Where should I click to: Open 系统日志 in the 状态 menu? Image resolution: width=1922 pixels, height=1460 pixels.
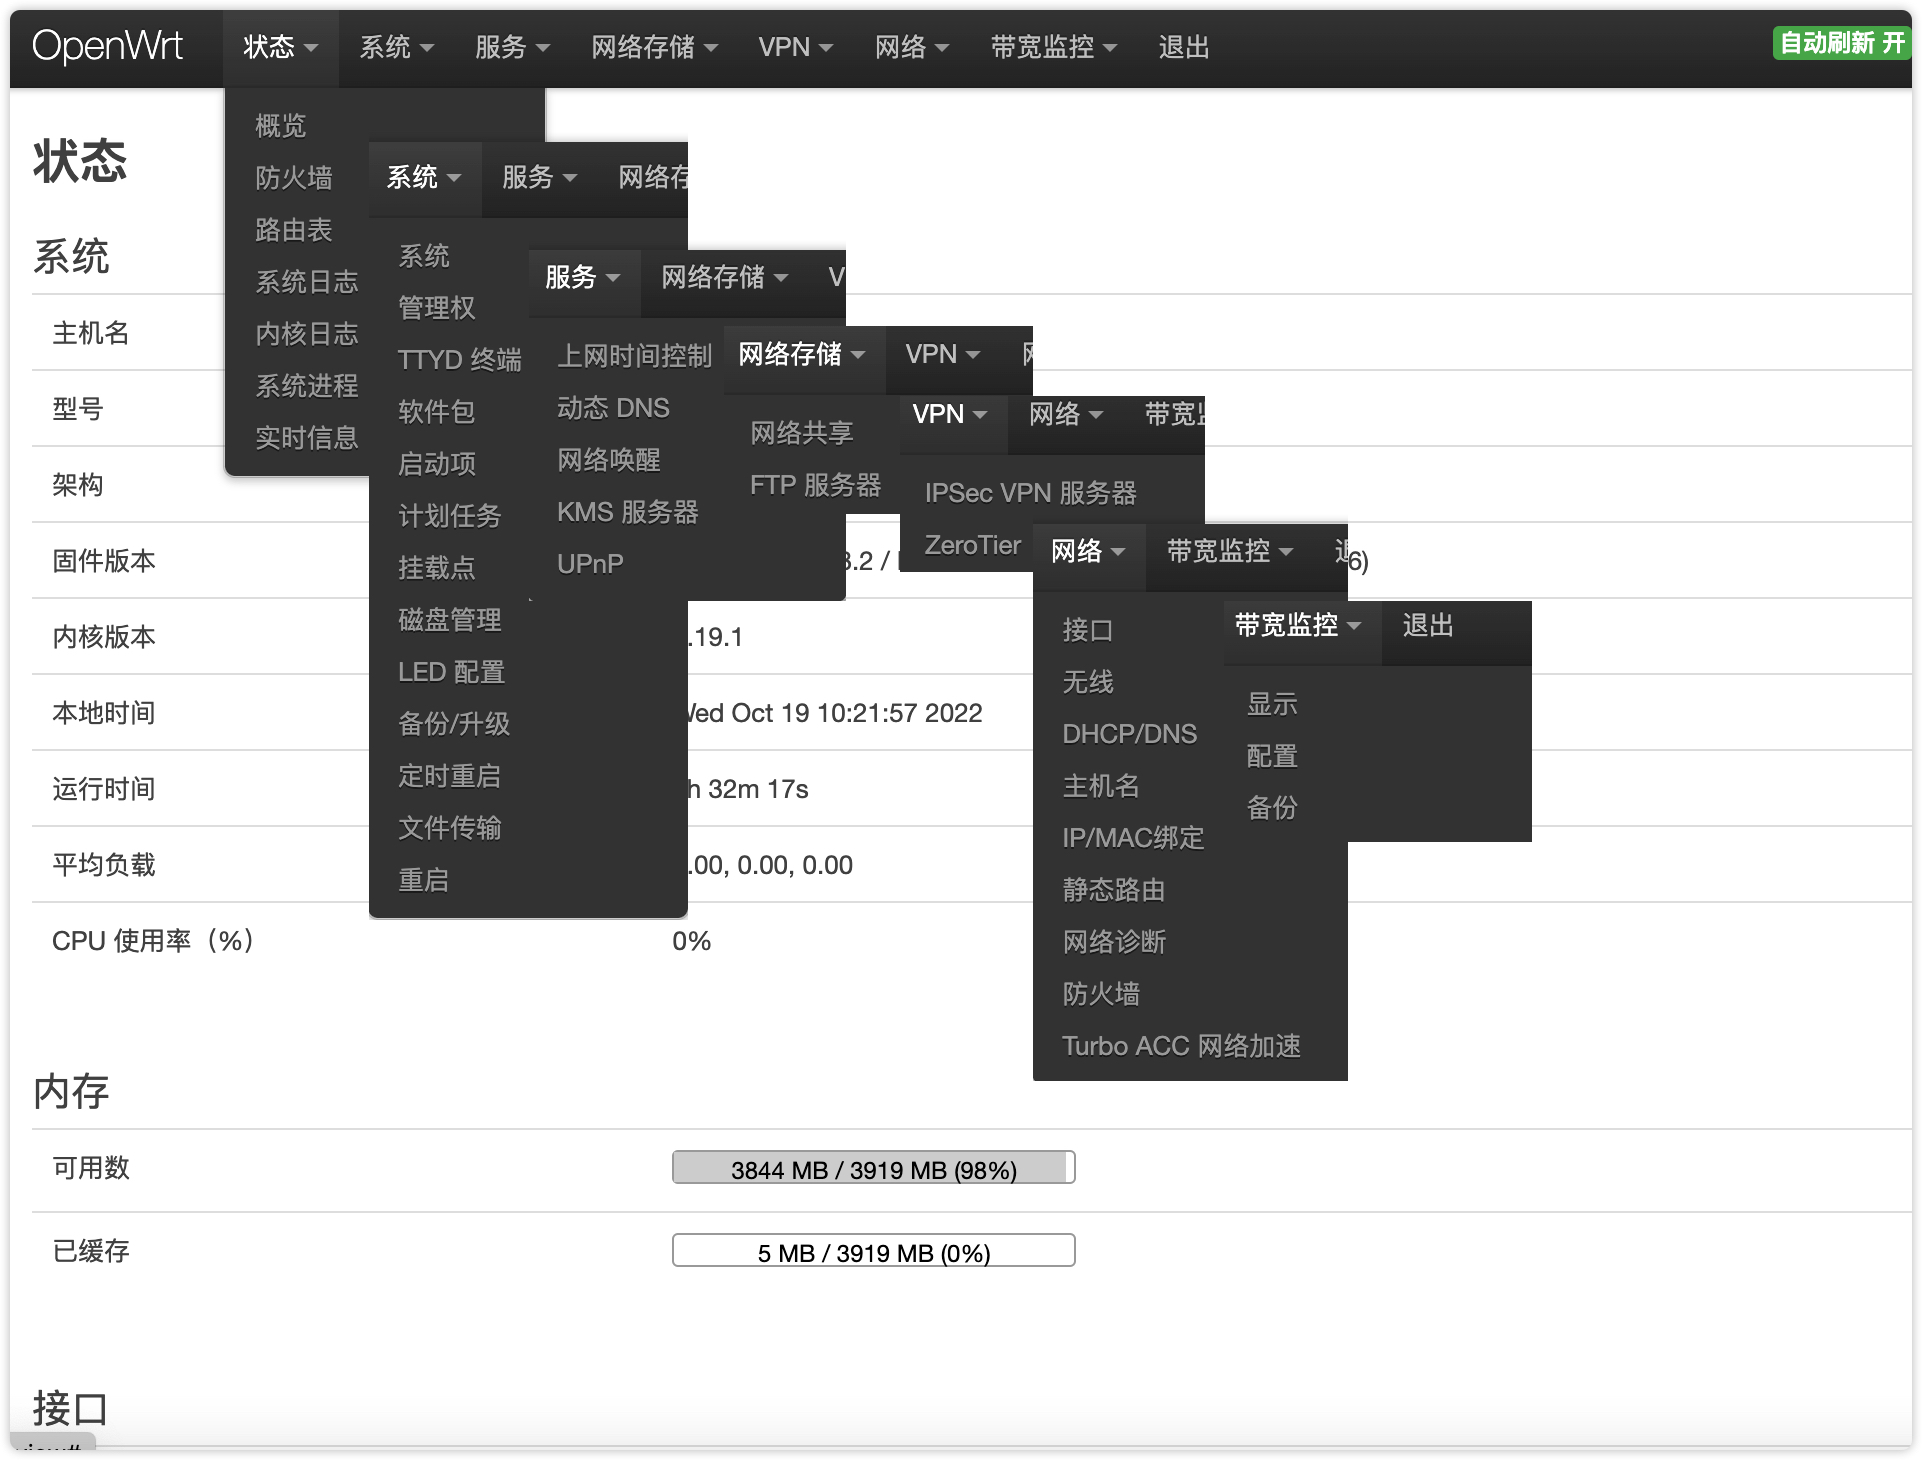306,281
